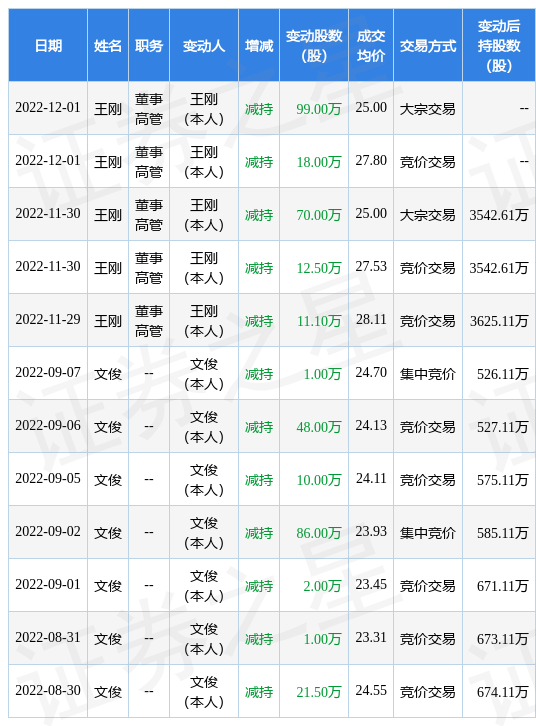Select the 变动后持股数(股) header
The image size is (536, 726).
[x=499, y=46]
